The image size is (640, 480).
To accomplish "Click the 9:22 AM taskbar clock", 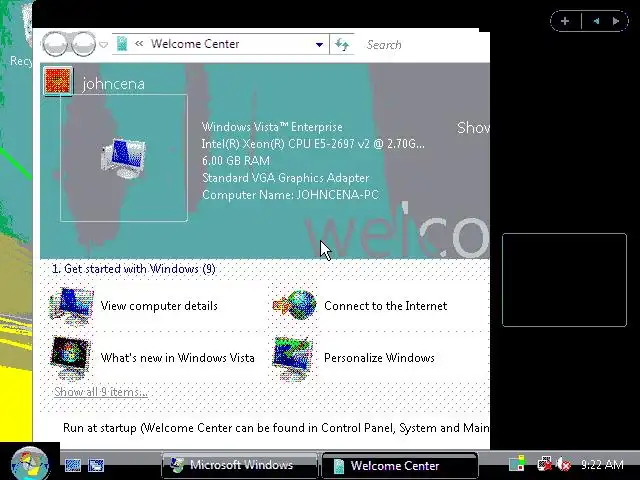I will tap(602, 464).
